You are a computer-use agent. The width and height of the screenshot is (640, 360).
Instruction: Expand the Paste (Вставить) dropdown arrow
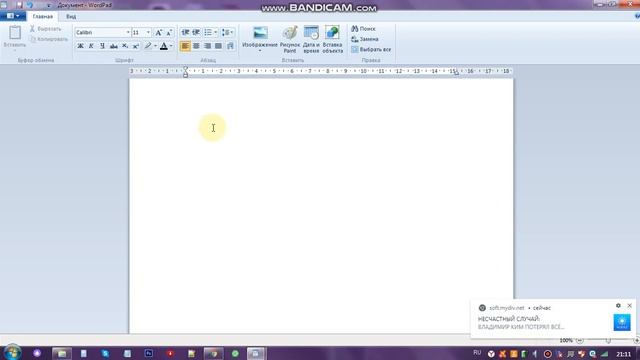[x=15, y=49]
